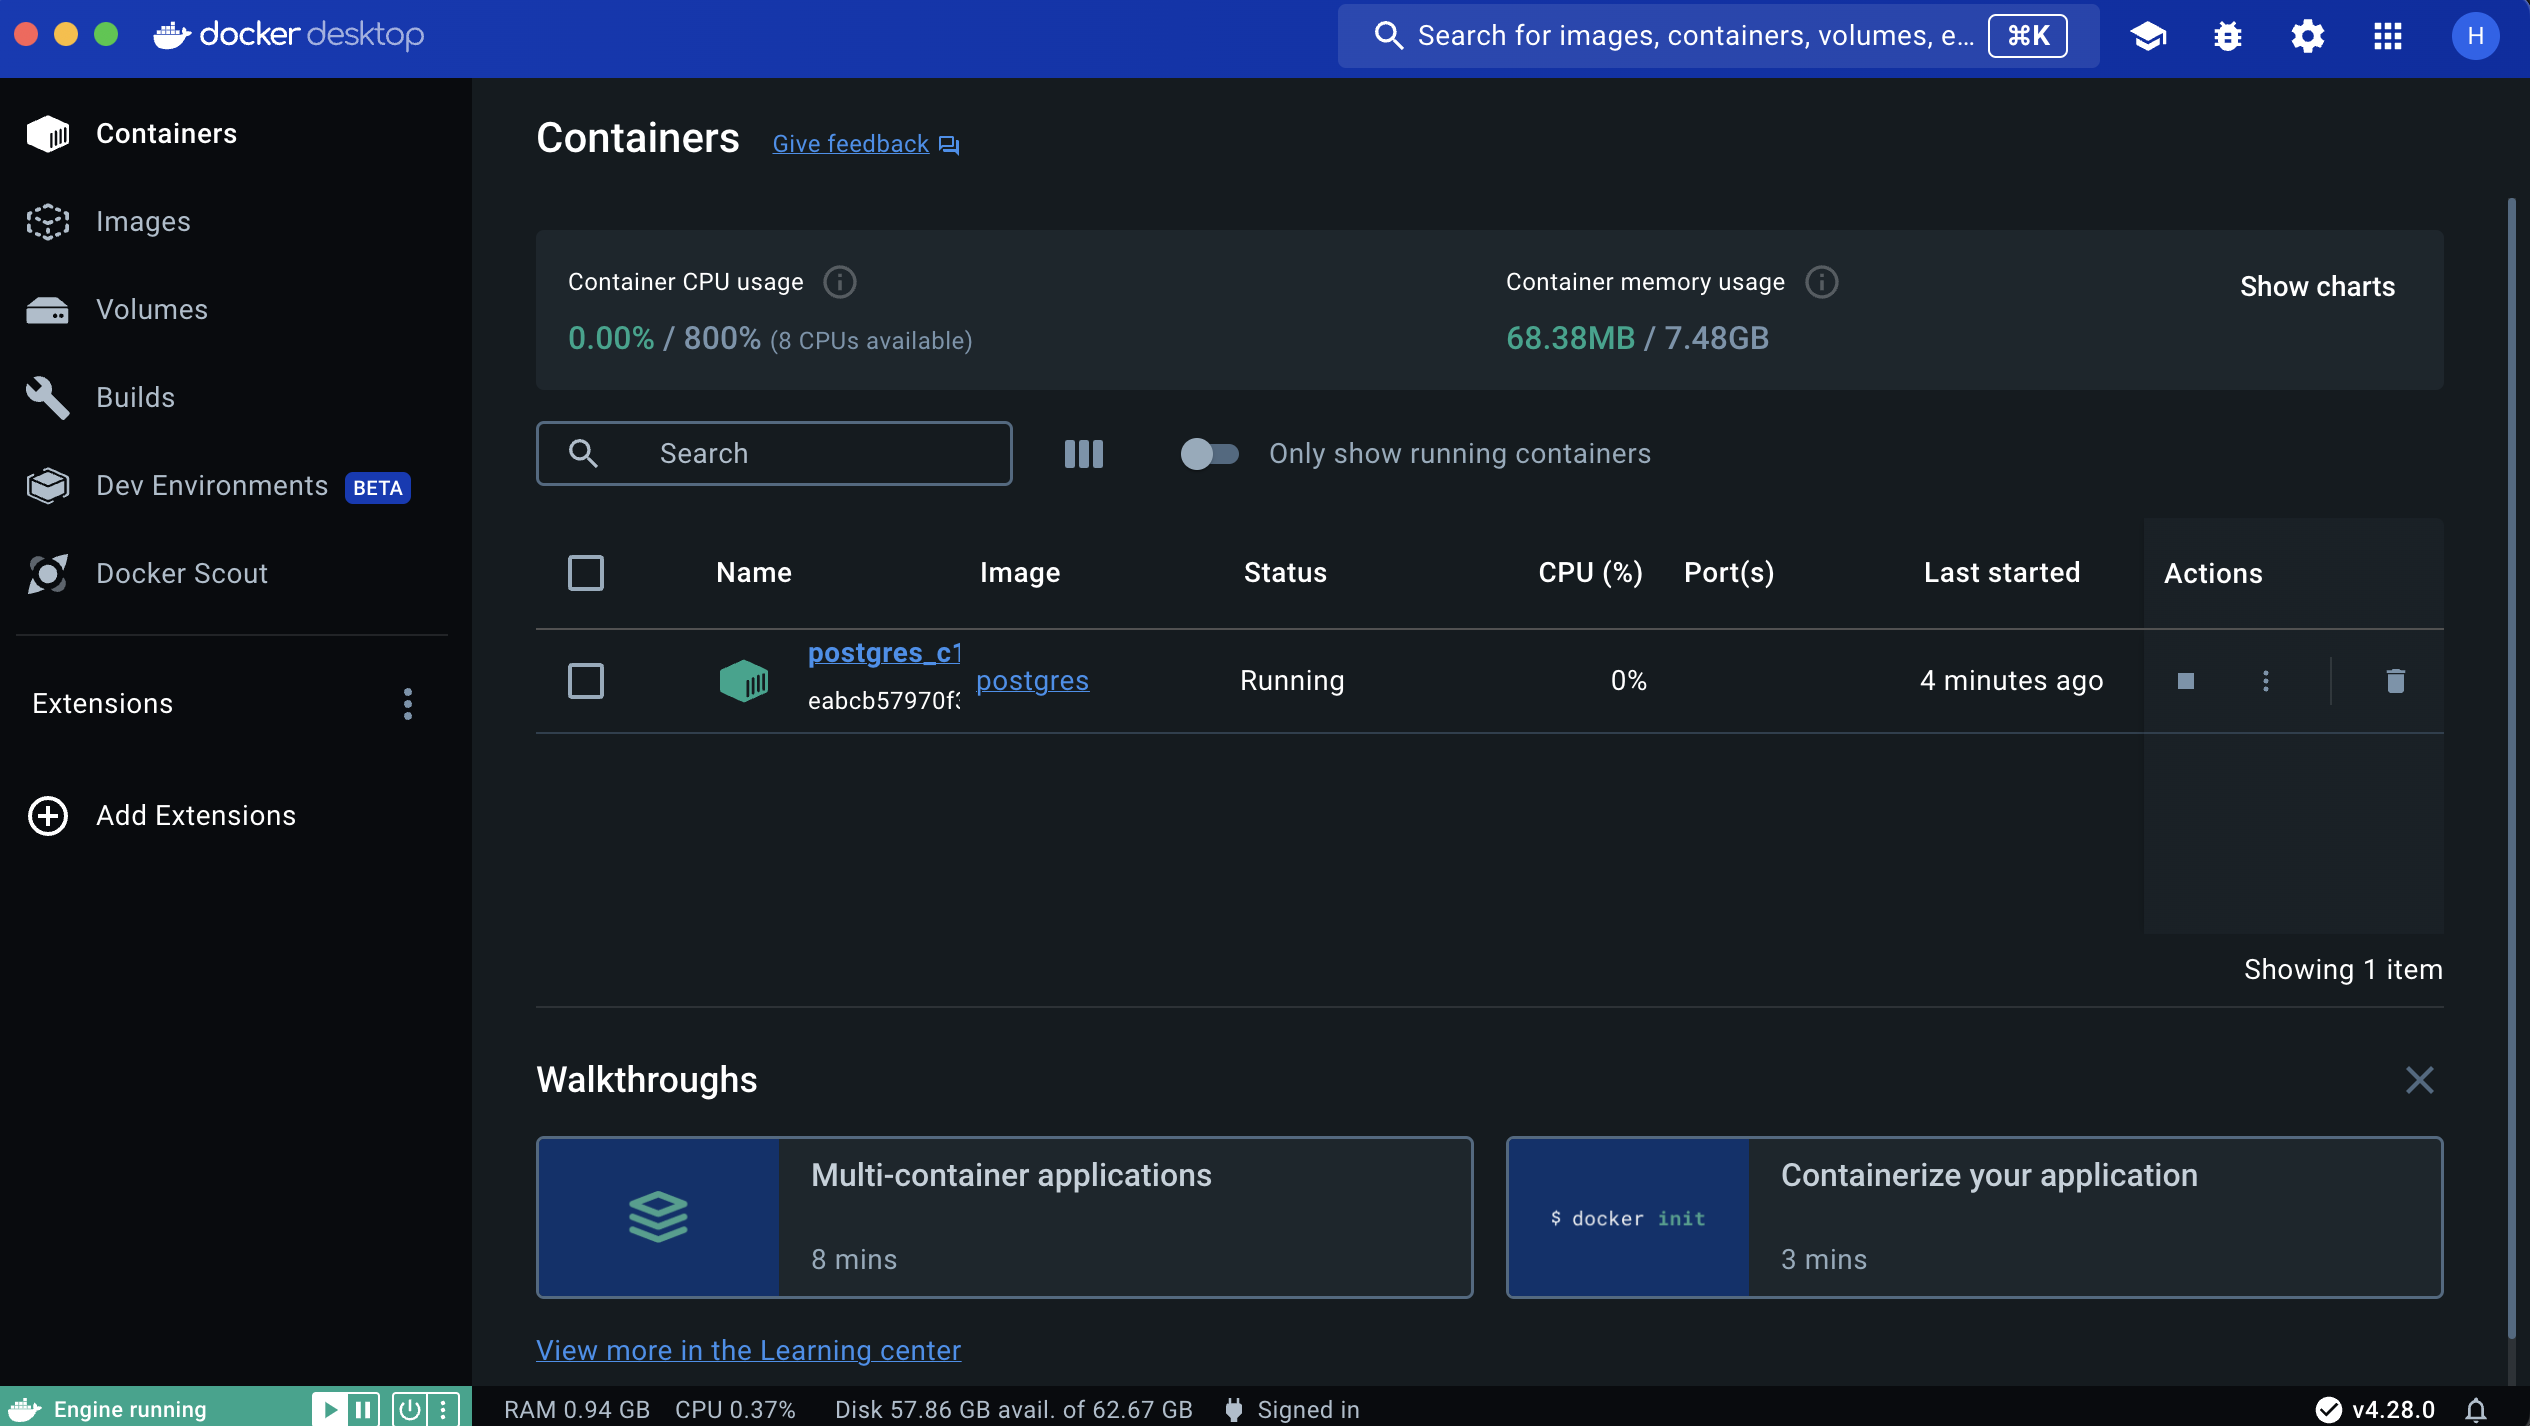Click the Running status text
The height and width of the screenshot is (1426, 2530).
coord(1292,681)
